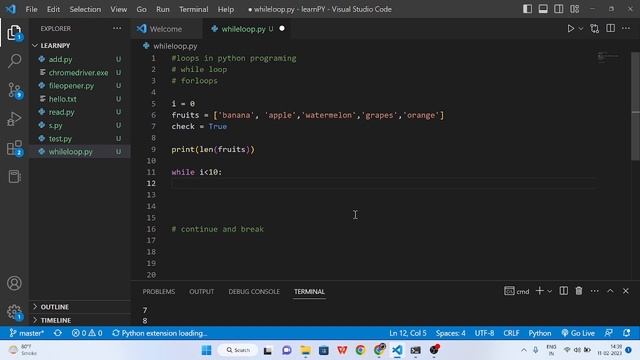Maximize panel with chevron up

610,291
